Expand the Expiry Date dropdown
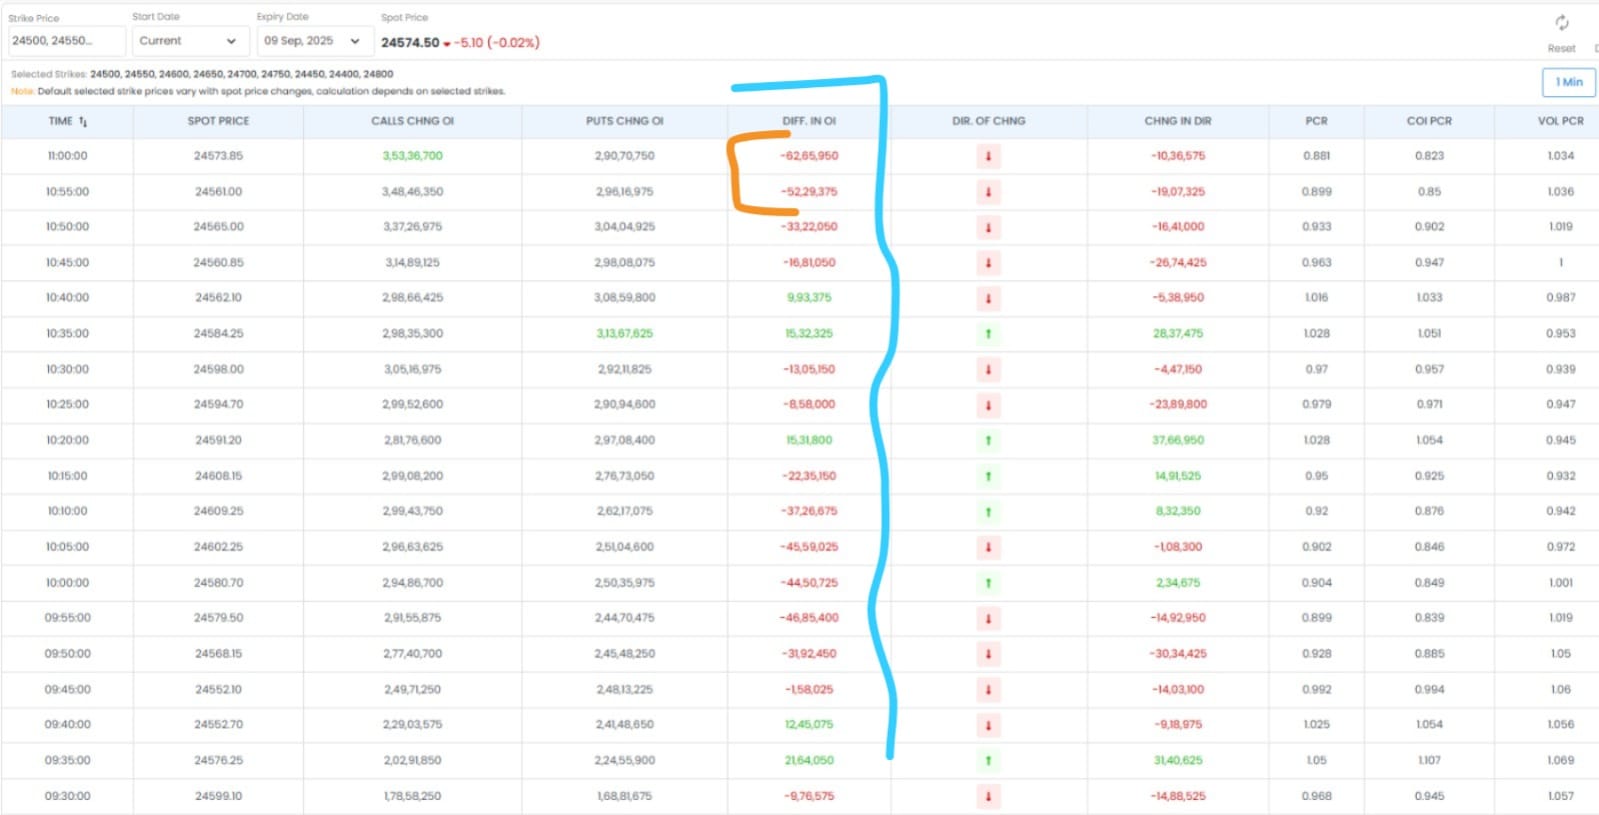The height and width of the screenshot is (815, 1599). 312,41
